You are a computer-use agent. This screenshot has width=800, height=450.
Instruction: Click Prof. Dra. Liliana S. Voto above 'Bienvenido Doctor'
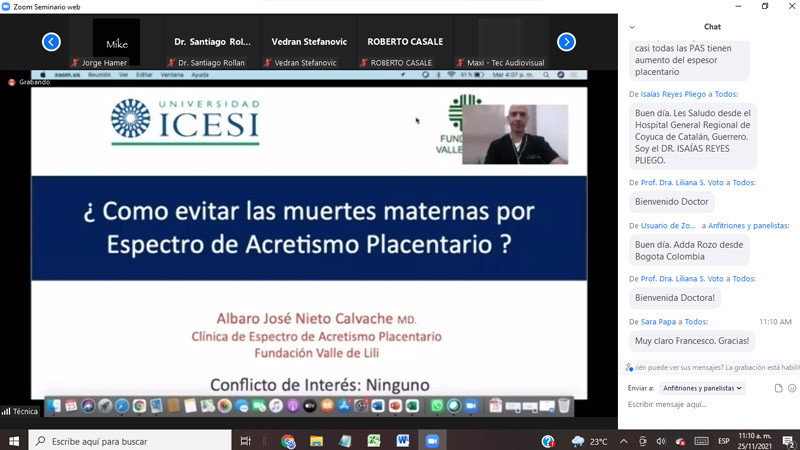(682, 182)
